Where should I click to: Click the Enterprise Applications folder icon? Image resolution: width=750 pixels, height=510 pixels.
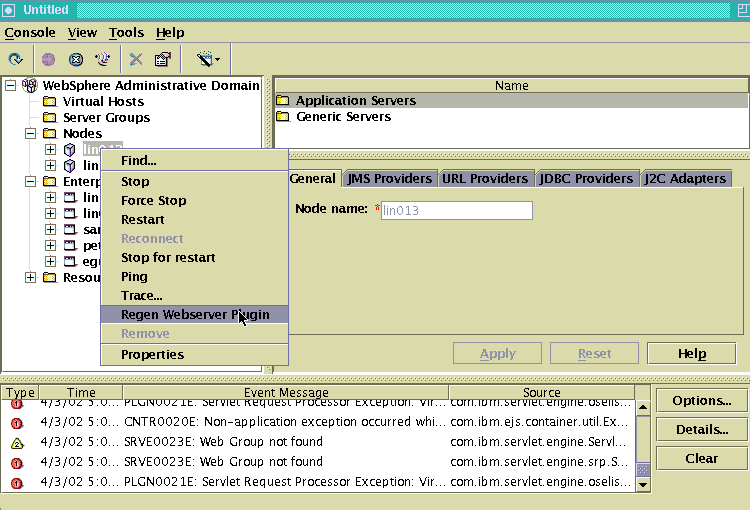[x=49, y=181]
